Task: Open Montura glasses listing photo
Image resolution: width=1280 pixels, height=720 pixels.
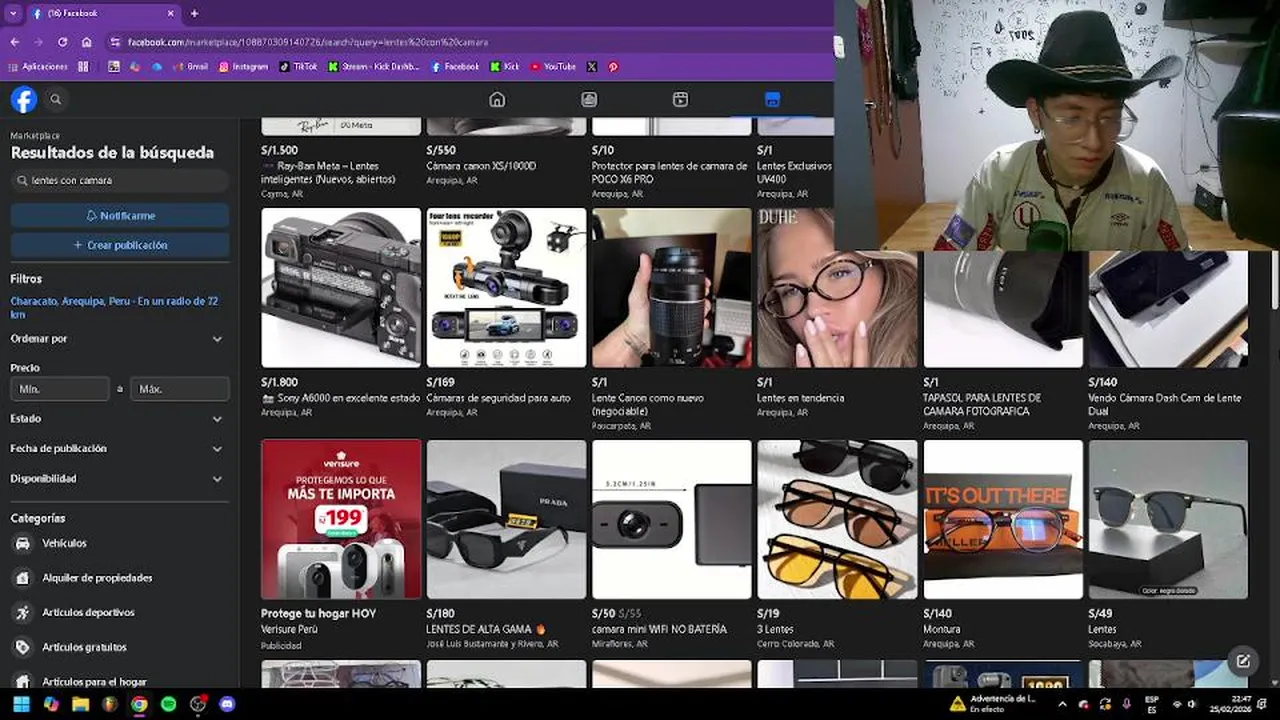Action: pyautogui.click(x=1002, y=519)
